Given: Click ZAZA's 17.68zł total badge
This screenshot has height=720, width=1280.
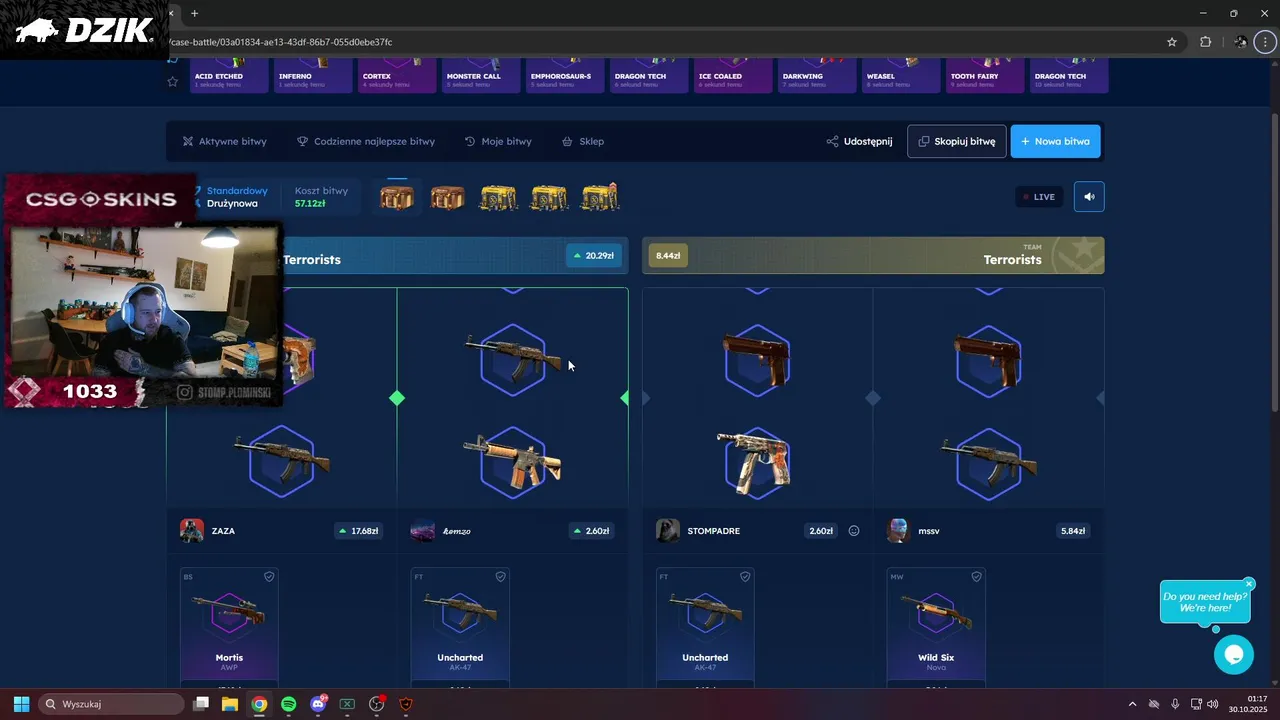Looking at the screenshot, I should (358, 531).
